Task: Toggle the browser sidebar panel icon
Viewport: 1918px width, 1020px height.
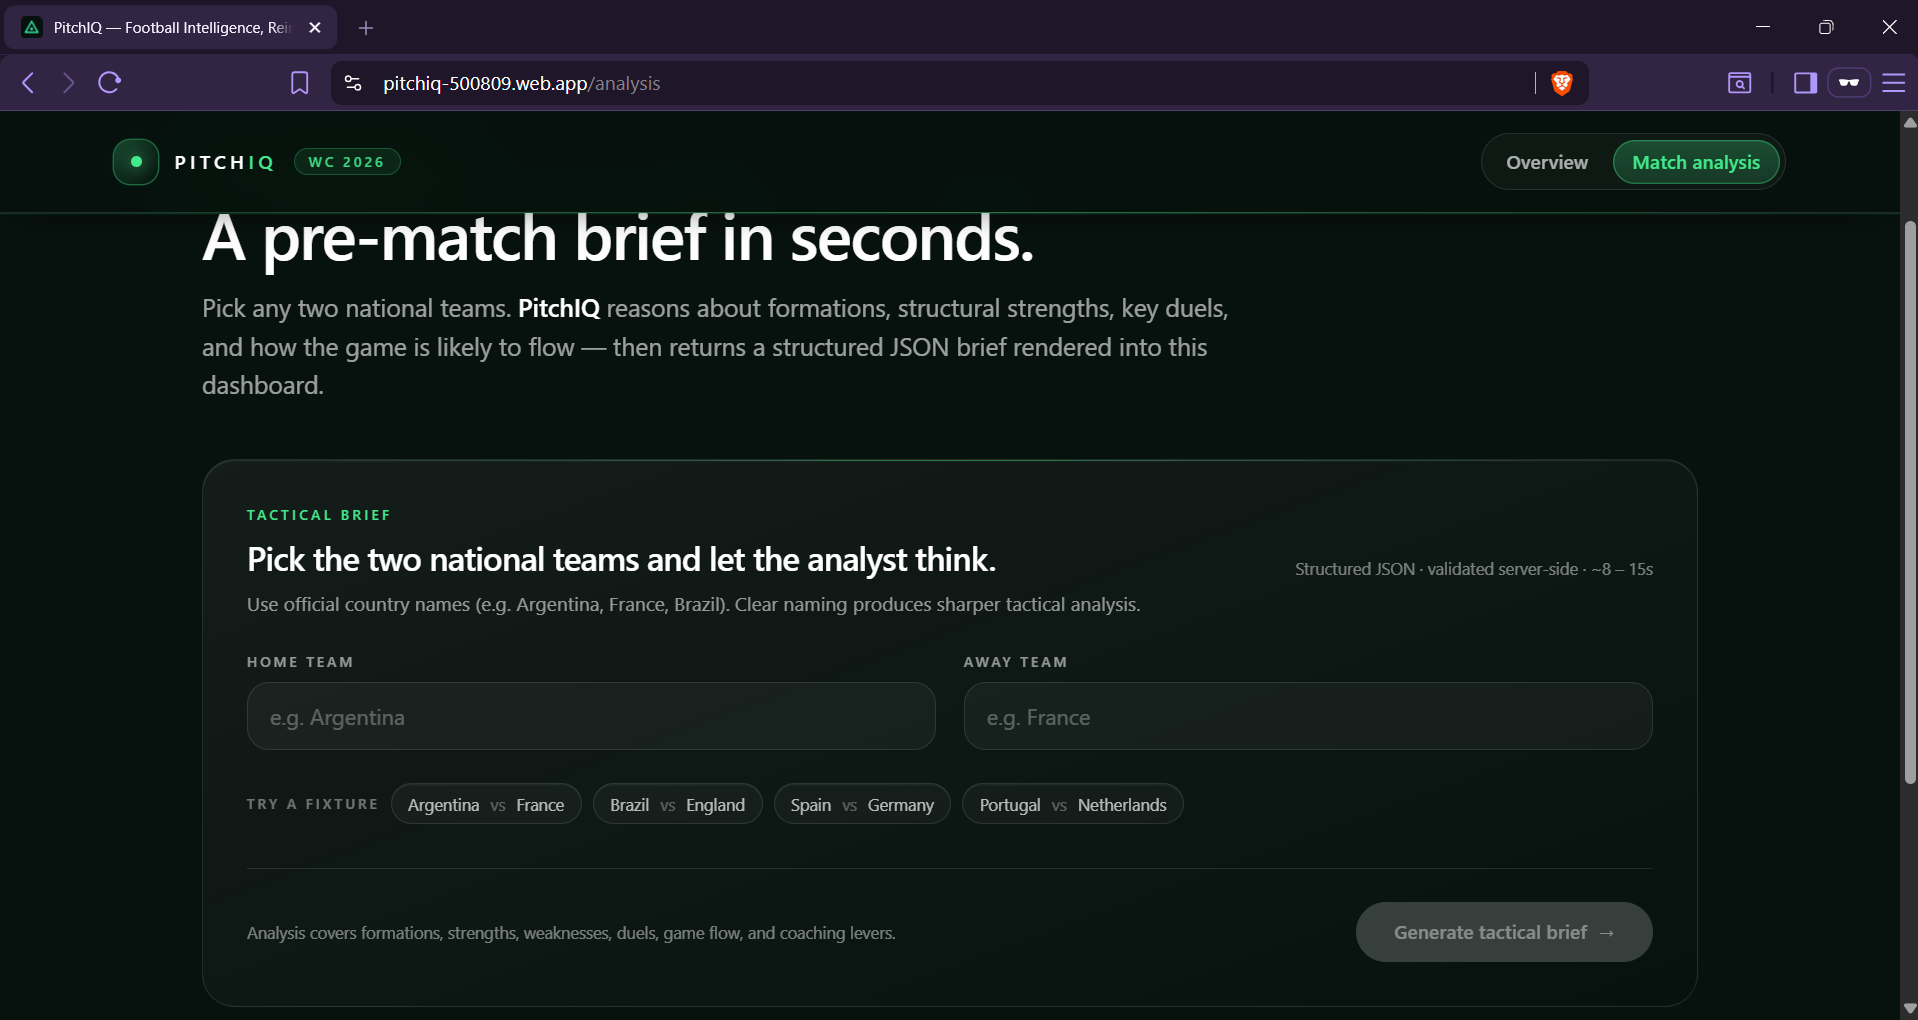Action: (1805, 83)
